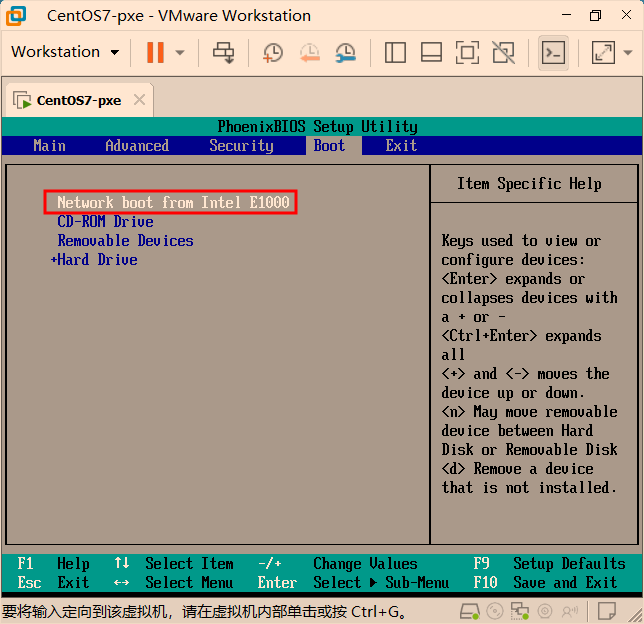This screenshot has height=624, width=644.
Task: Click F10 Save and Exit in footer
Action: point(545,583)
